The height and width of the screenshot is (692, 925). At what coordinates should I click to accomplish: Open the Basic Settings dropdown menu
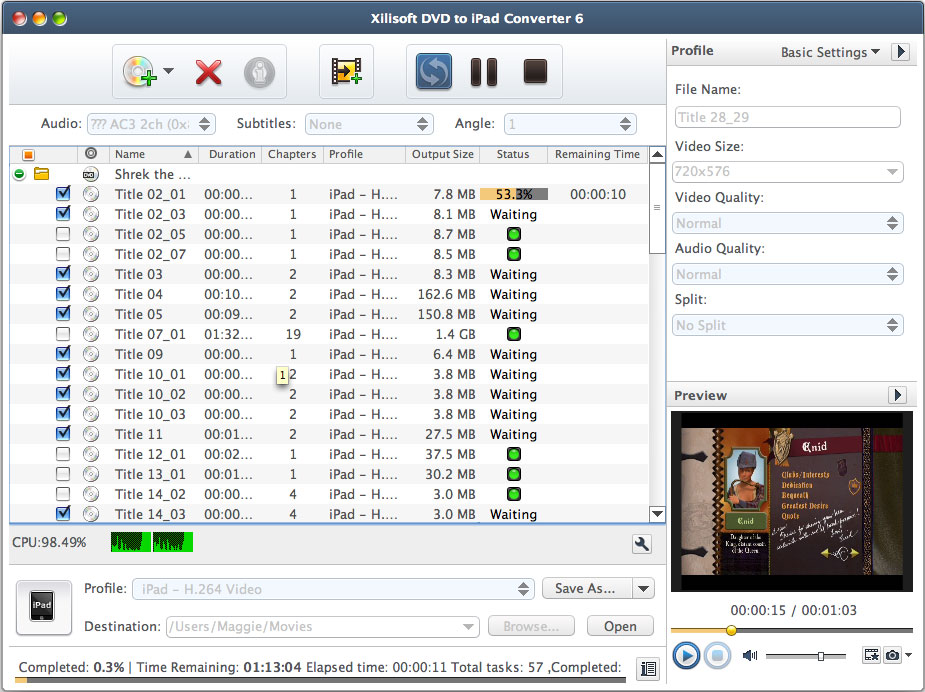point(830,52)
